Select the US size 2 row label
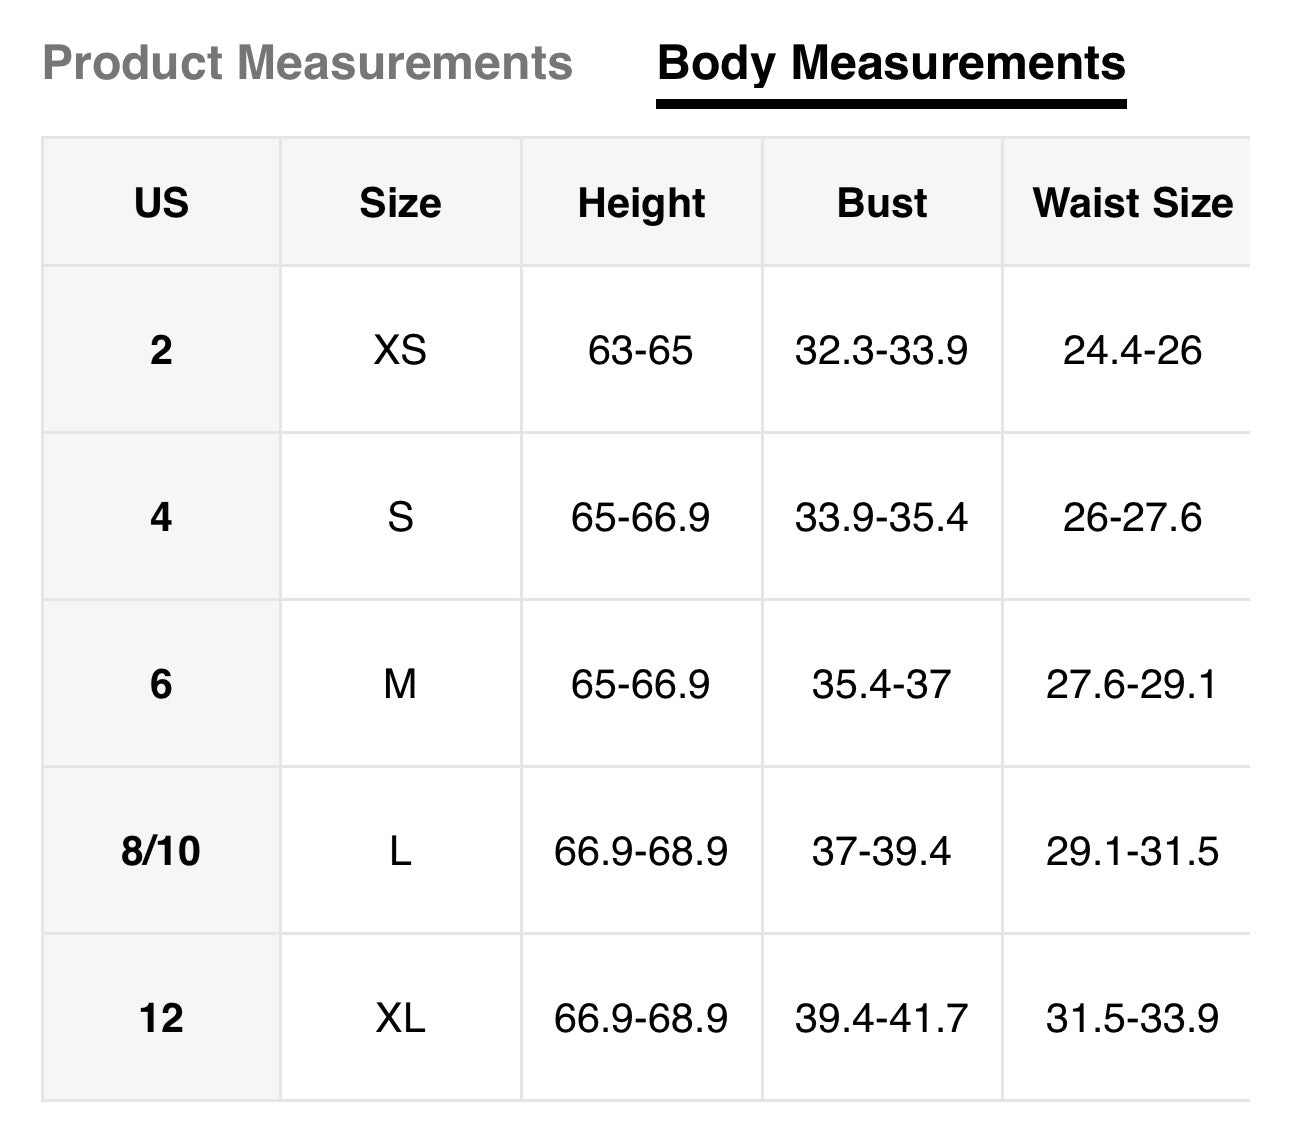The image size is (1290, 1145). [x=161, y=350]
